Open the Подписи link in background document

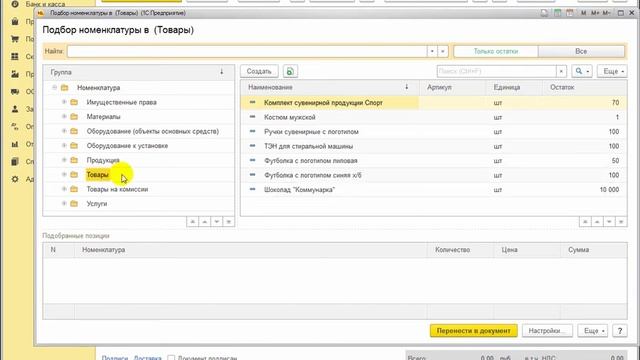[x=115, y=358]
